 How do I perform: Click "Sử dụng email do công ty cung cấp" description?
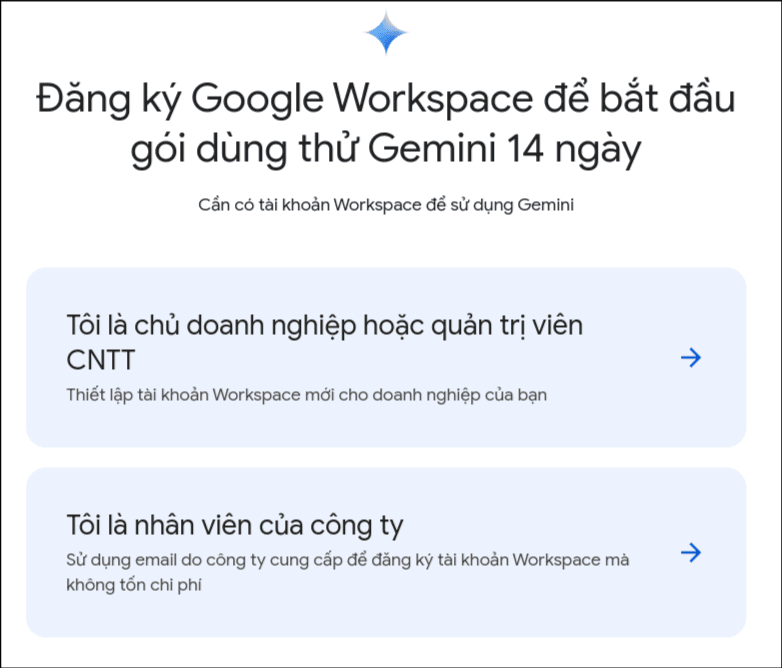coord(348,572)
